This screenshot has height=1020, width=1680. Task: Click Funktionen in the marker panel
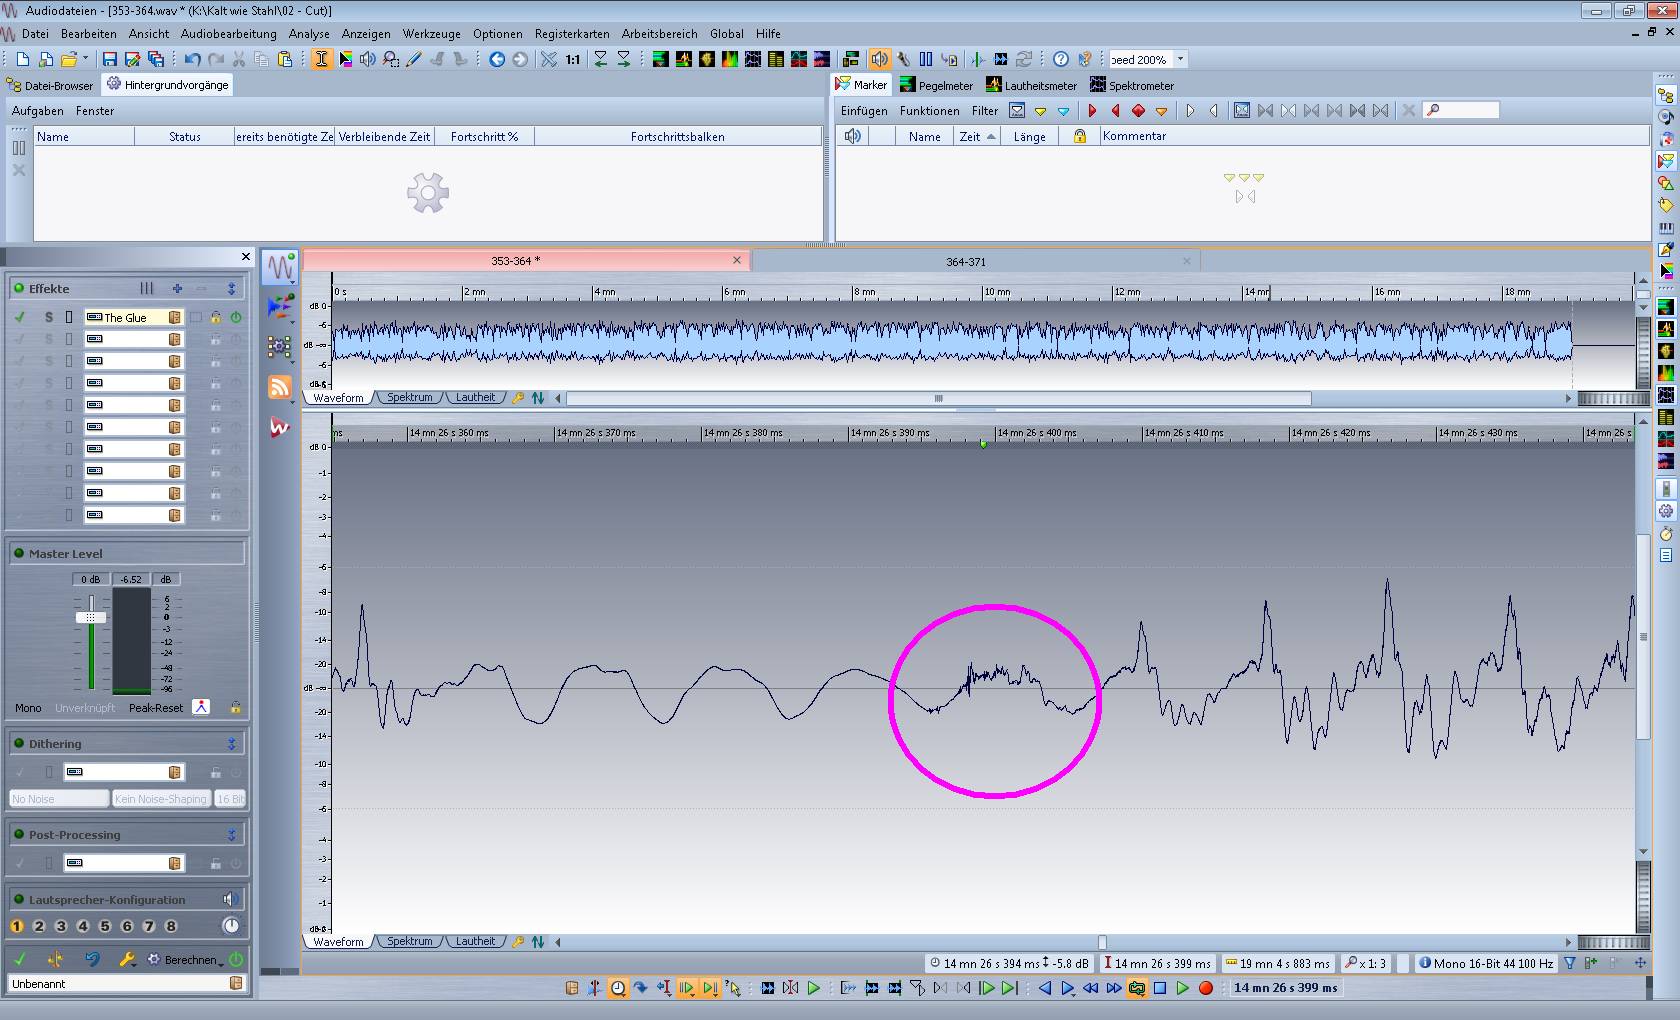(x=929, y=111)
